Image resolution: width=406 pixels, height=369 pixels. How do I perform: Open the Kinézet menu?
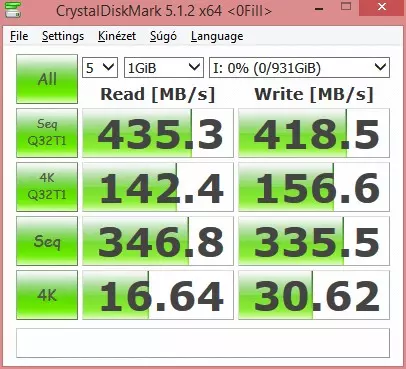coord(117,36)
